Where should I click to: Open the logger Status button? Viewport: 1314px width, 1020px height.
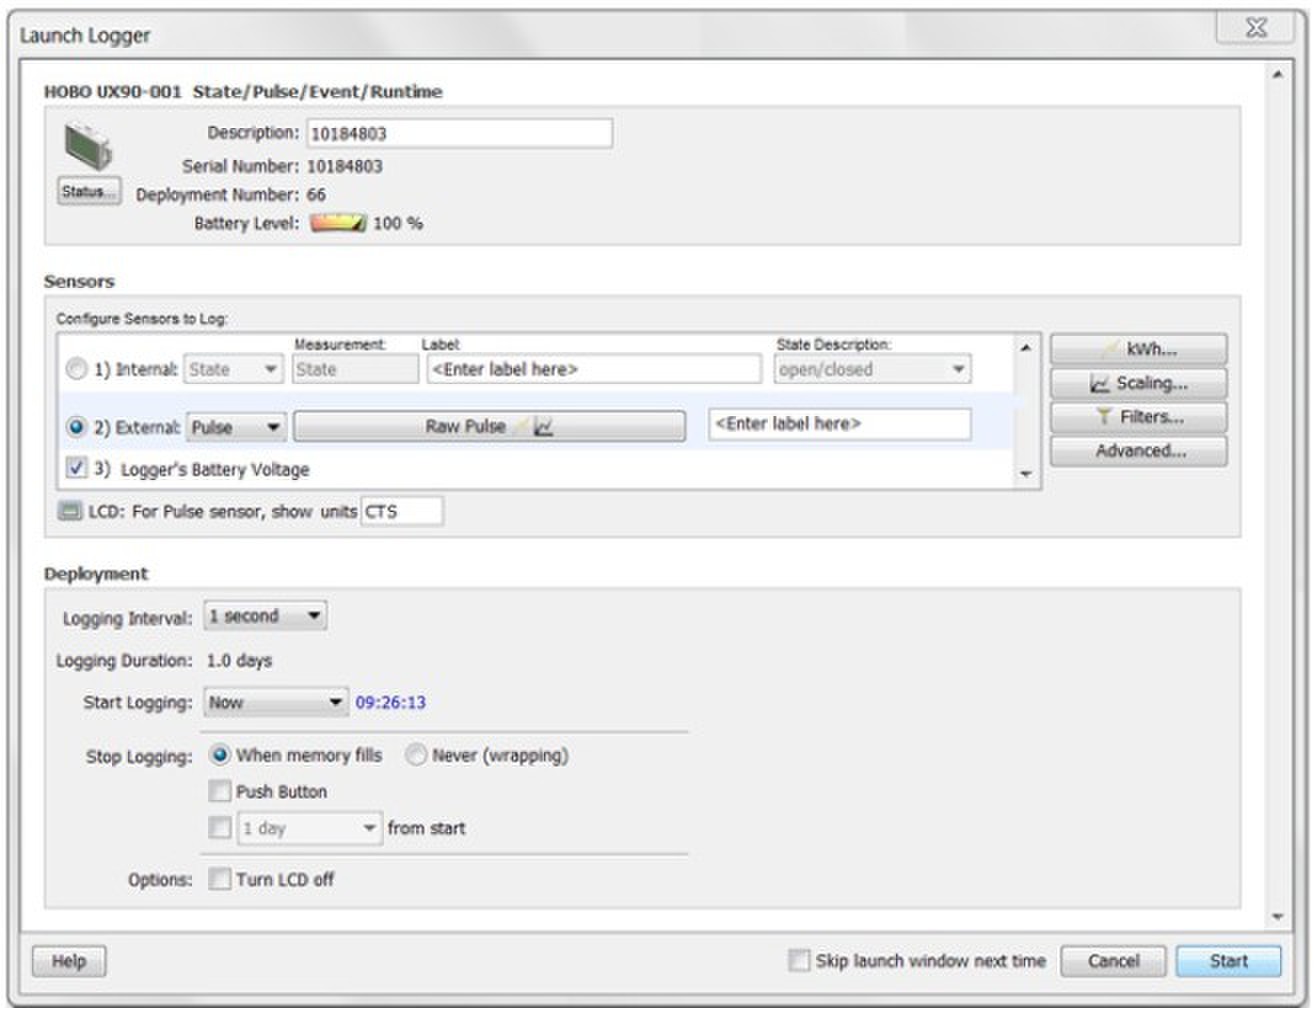coord(89,191)
